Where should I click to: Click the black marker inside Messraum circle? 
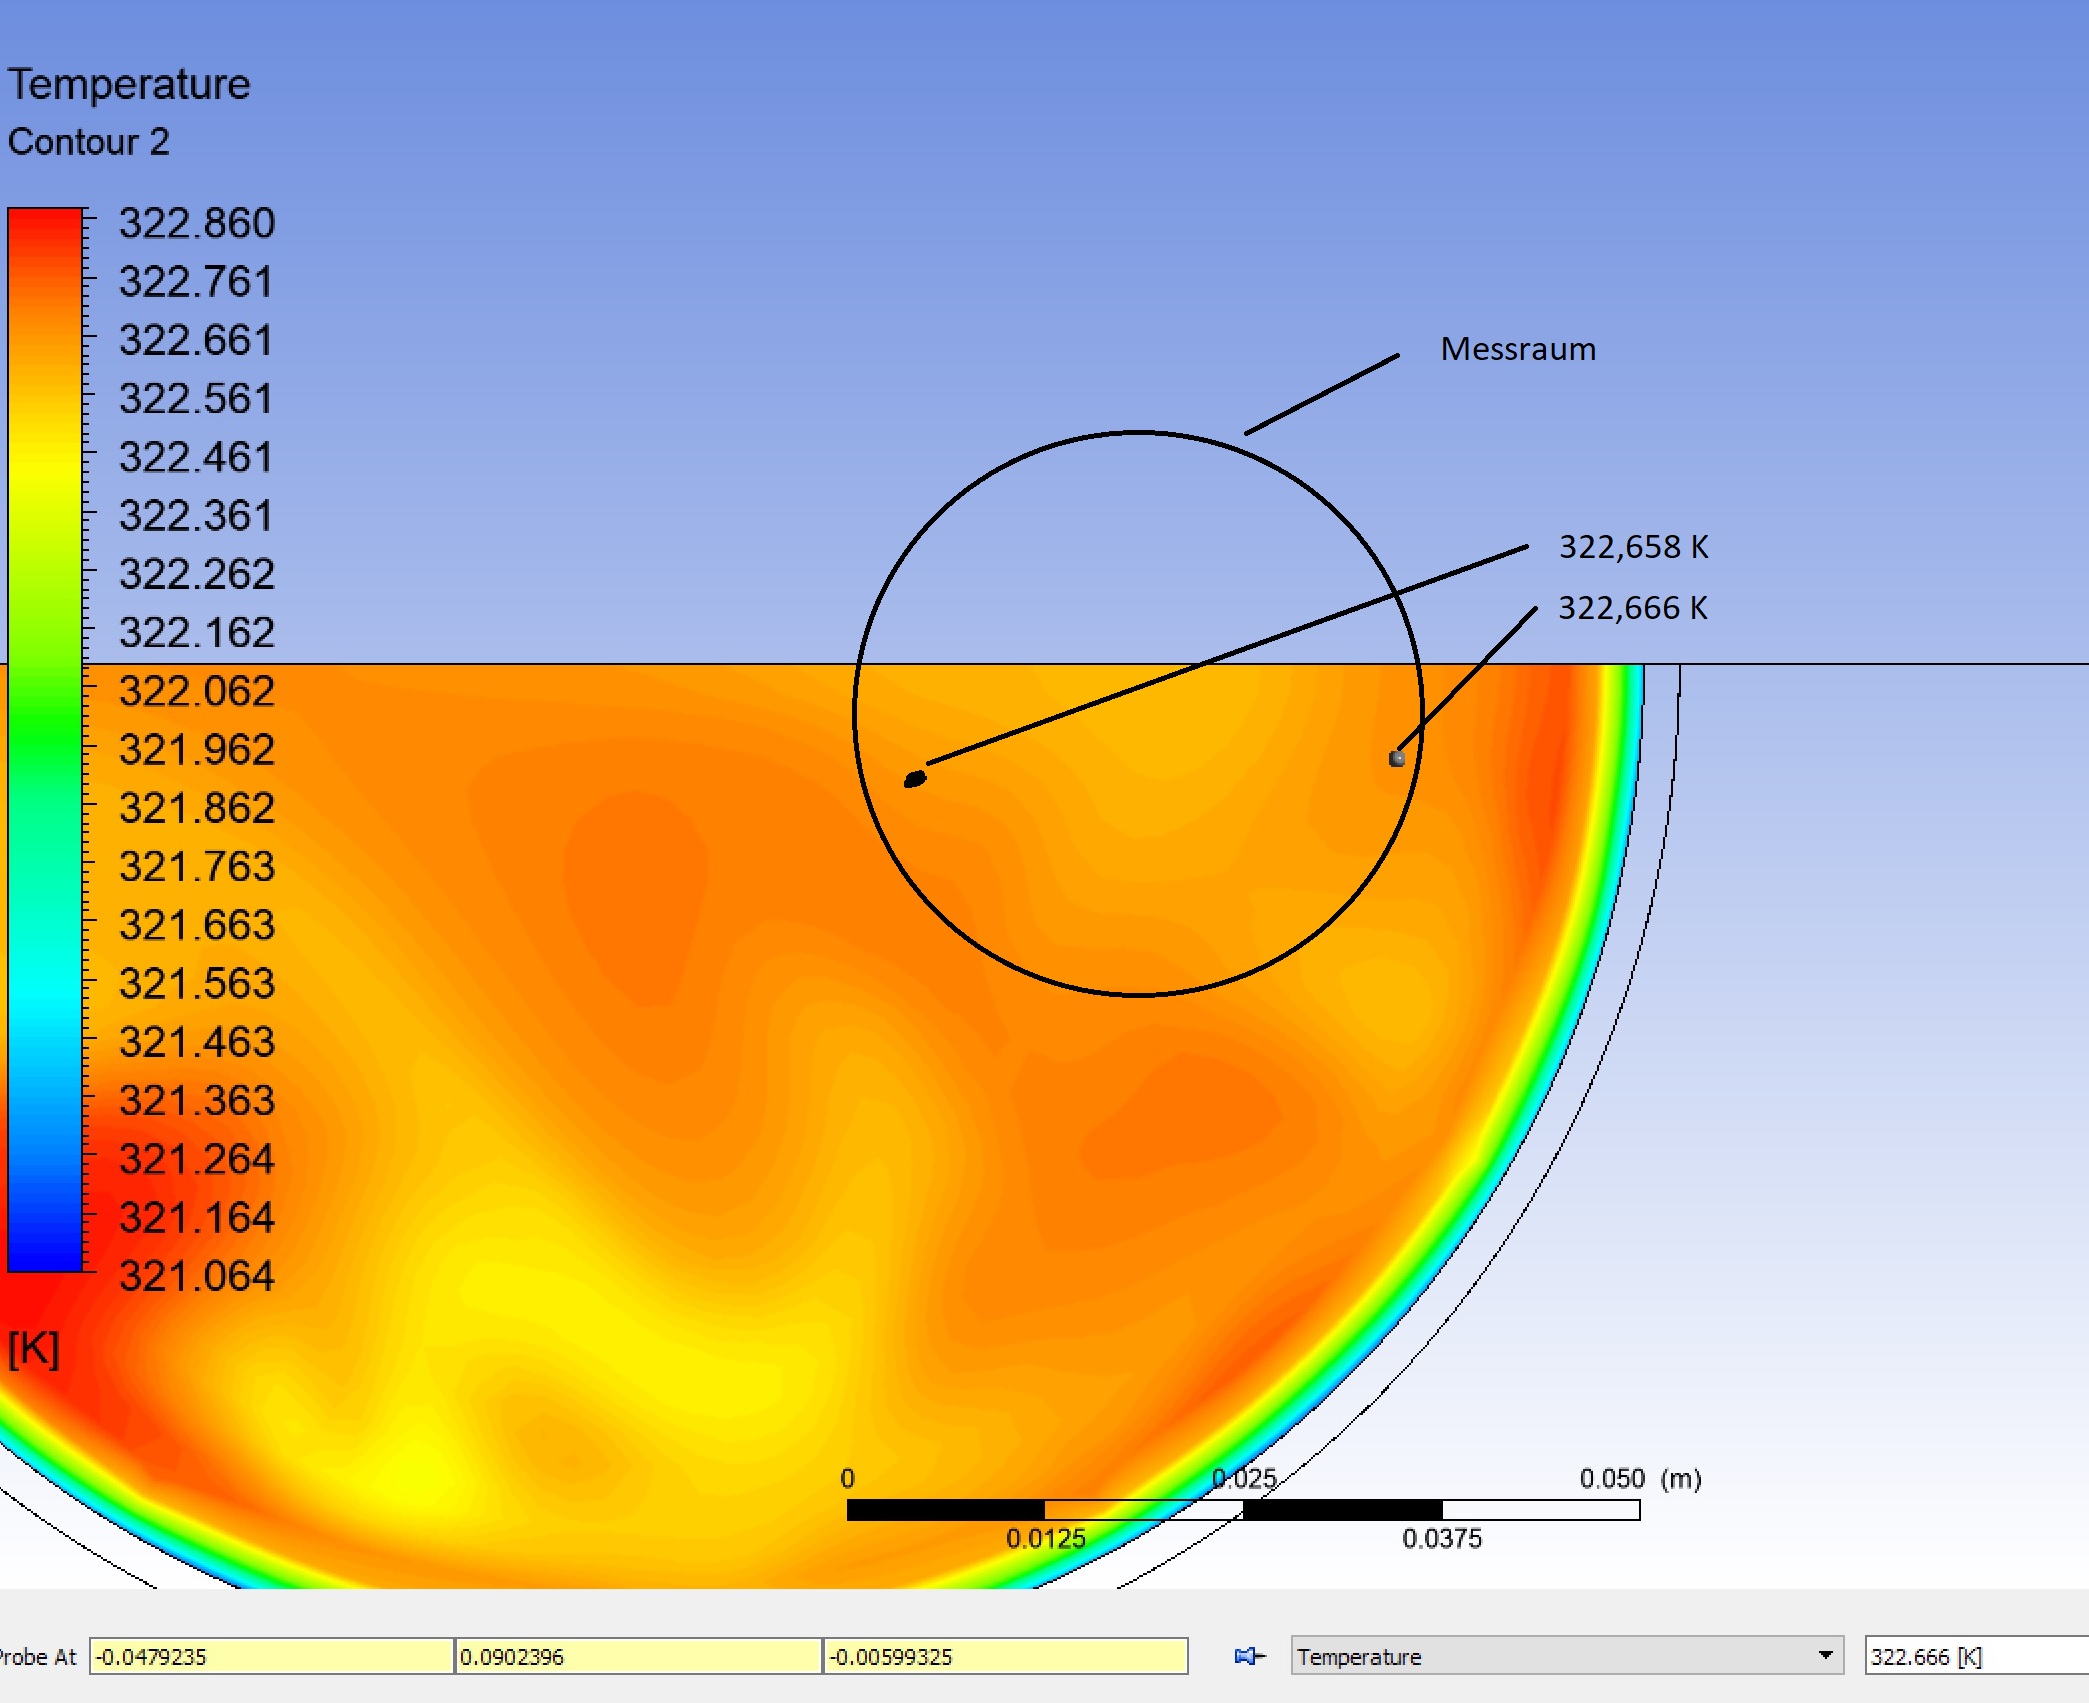914,779
